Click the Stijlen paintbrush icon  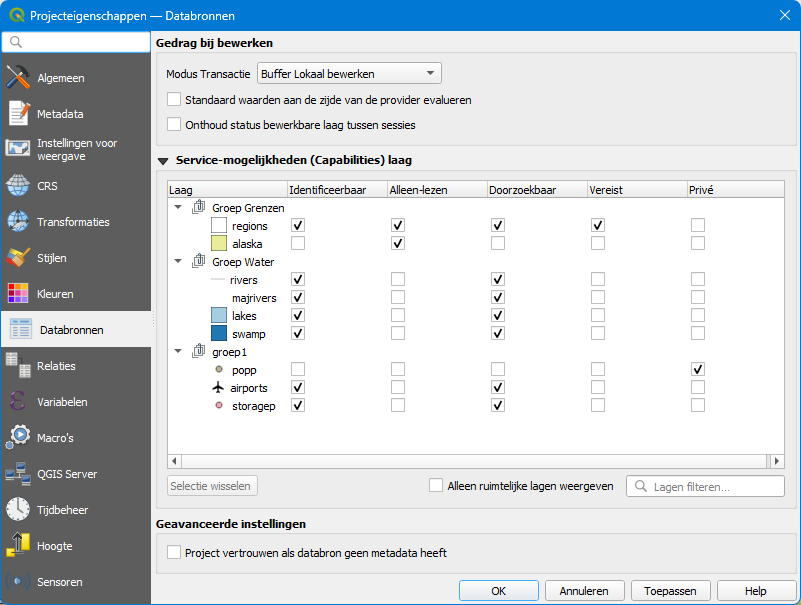[x=18, y=258]
